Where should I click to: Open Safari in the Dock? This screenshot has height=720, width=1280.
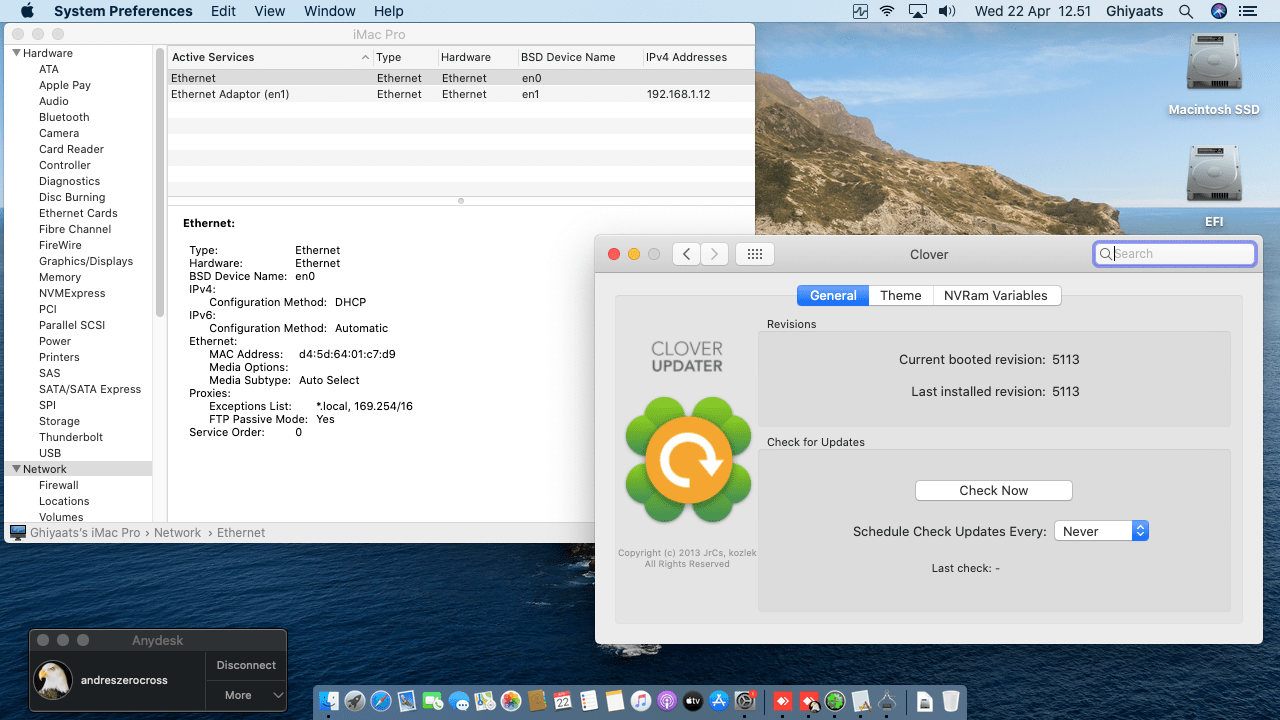point(381,702)
